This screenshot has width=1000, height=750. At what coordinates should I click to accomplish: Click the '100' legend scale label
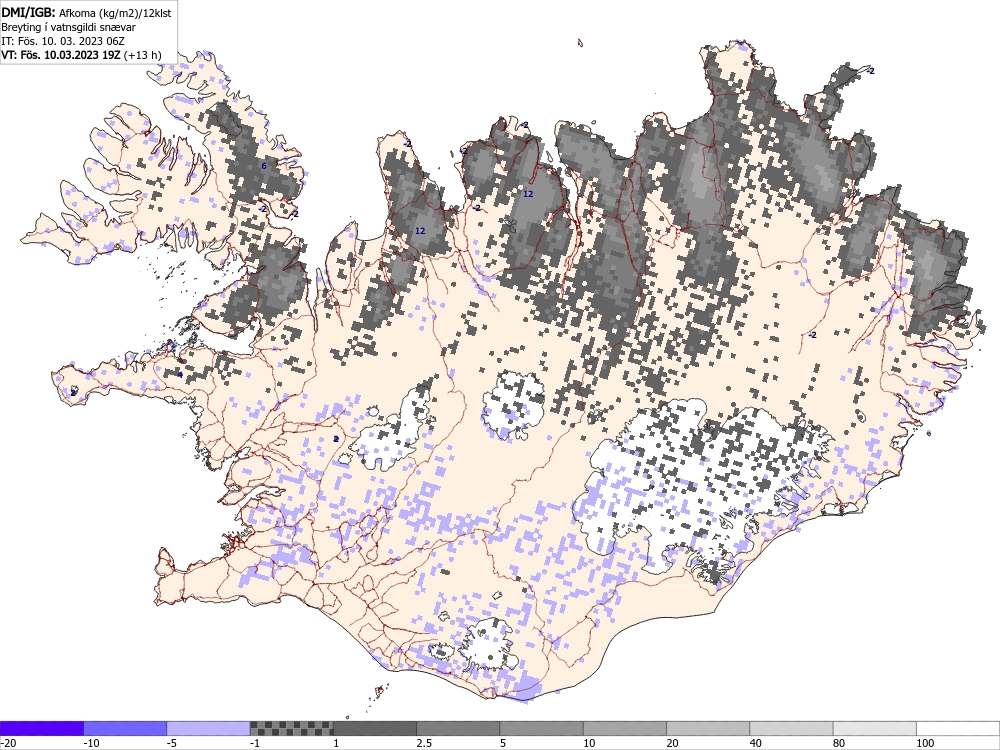(925, 743)
